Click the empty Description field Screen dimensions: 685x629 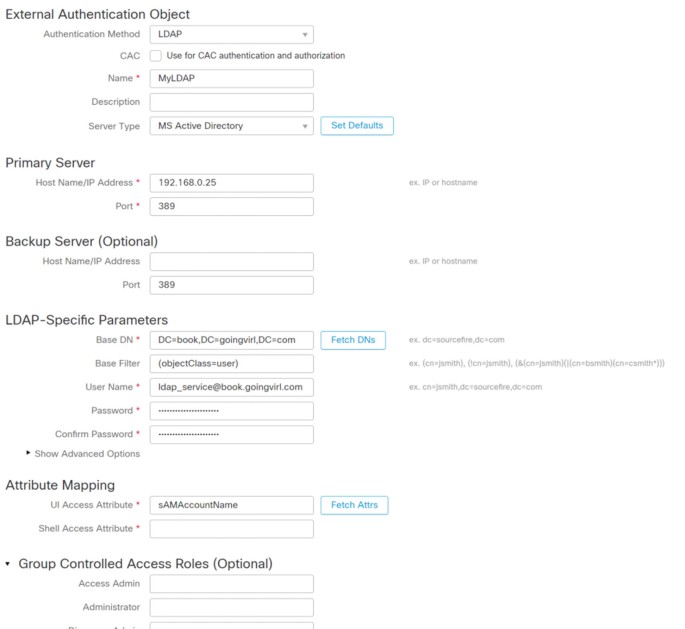coord(231,102)
